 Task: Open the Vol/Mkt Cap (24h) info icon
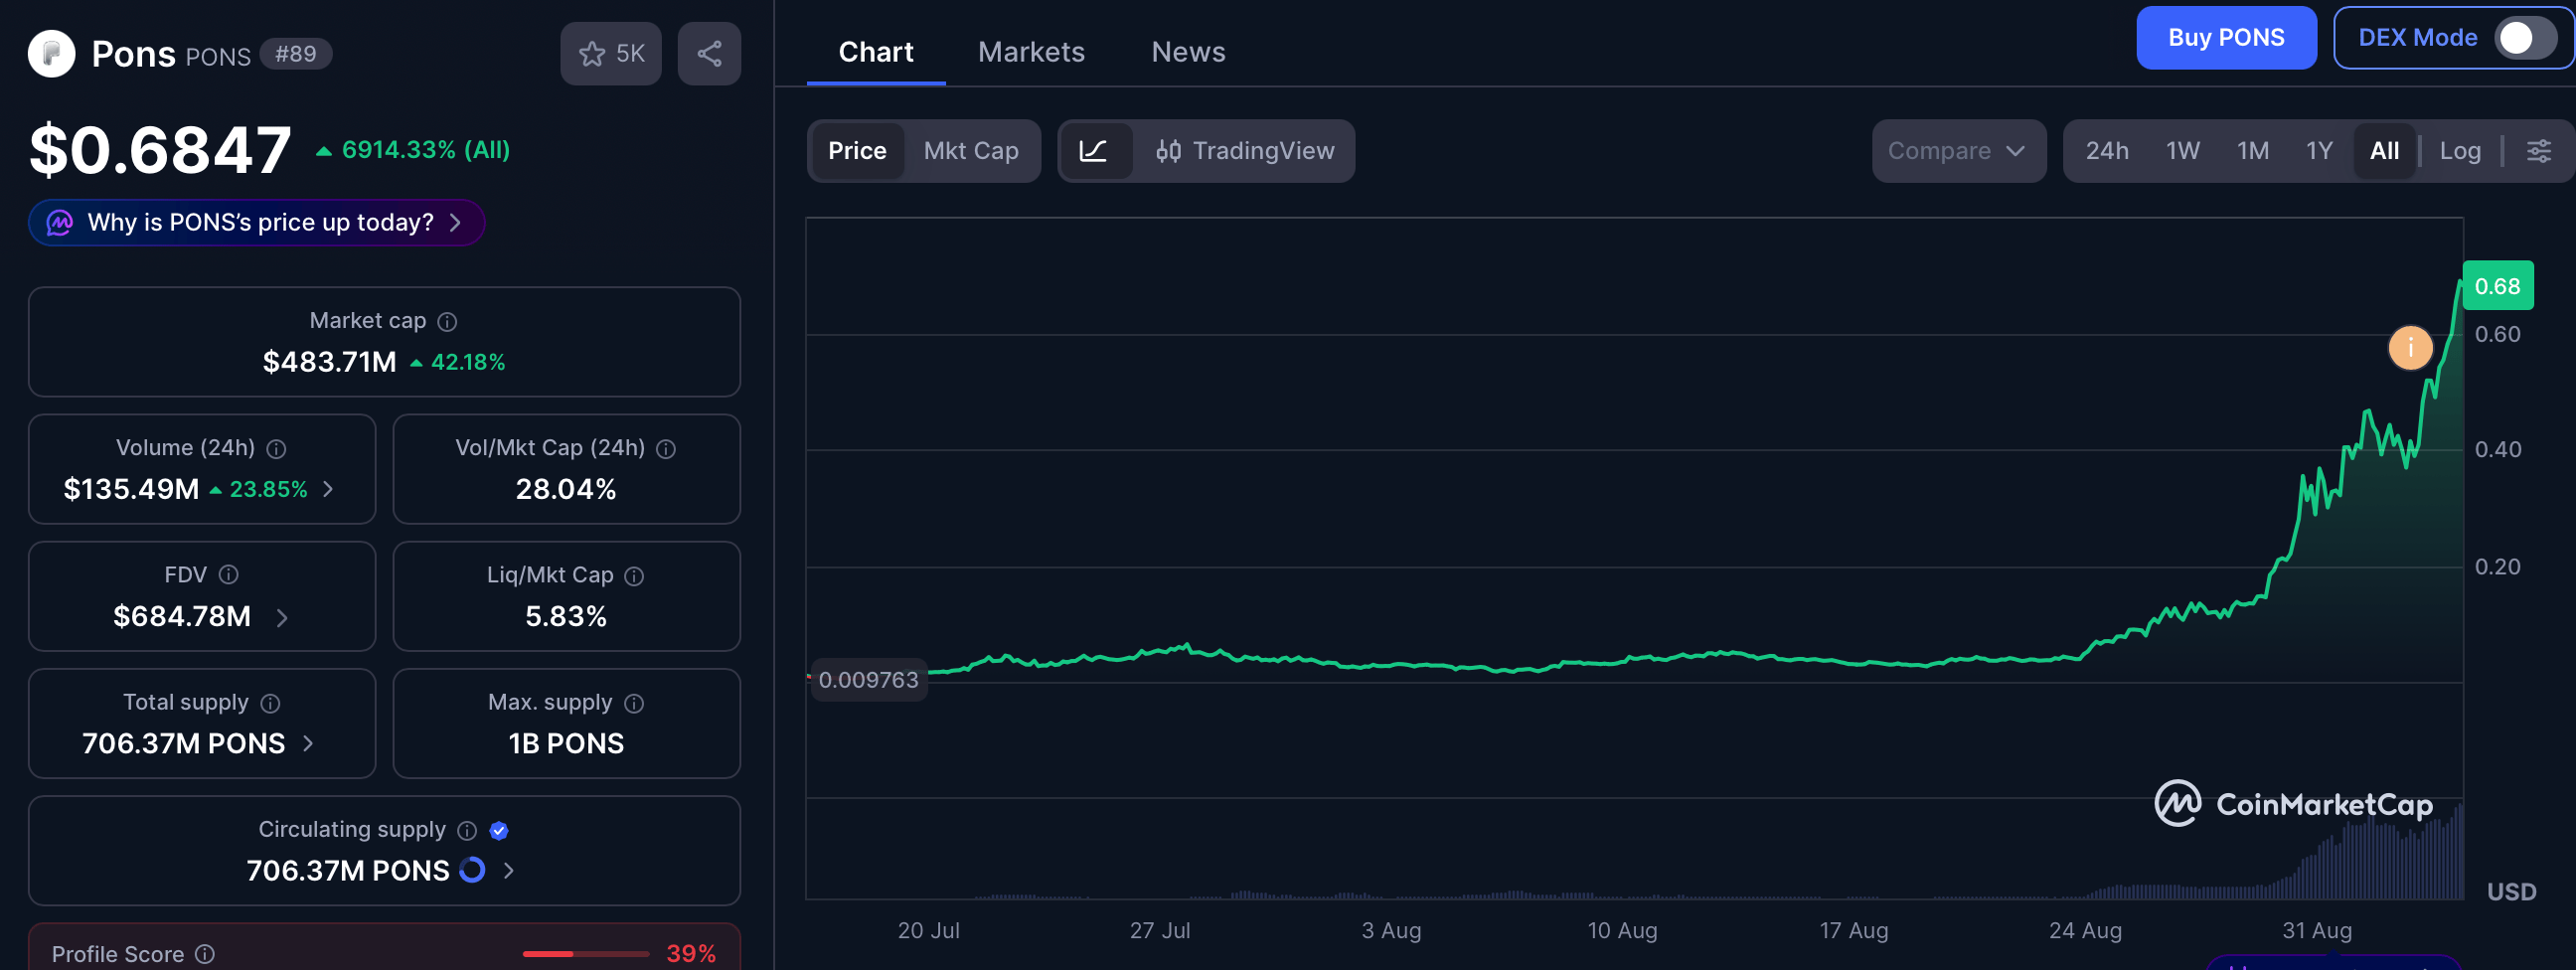(x=666, y=449)
